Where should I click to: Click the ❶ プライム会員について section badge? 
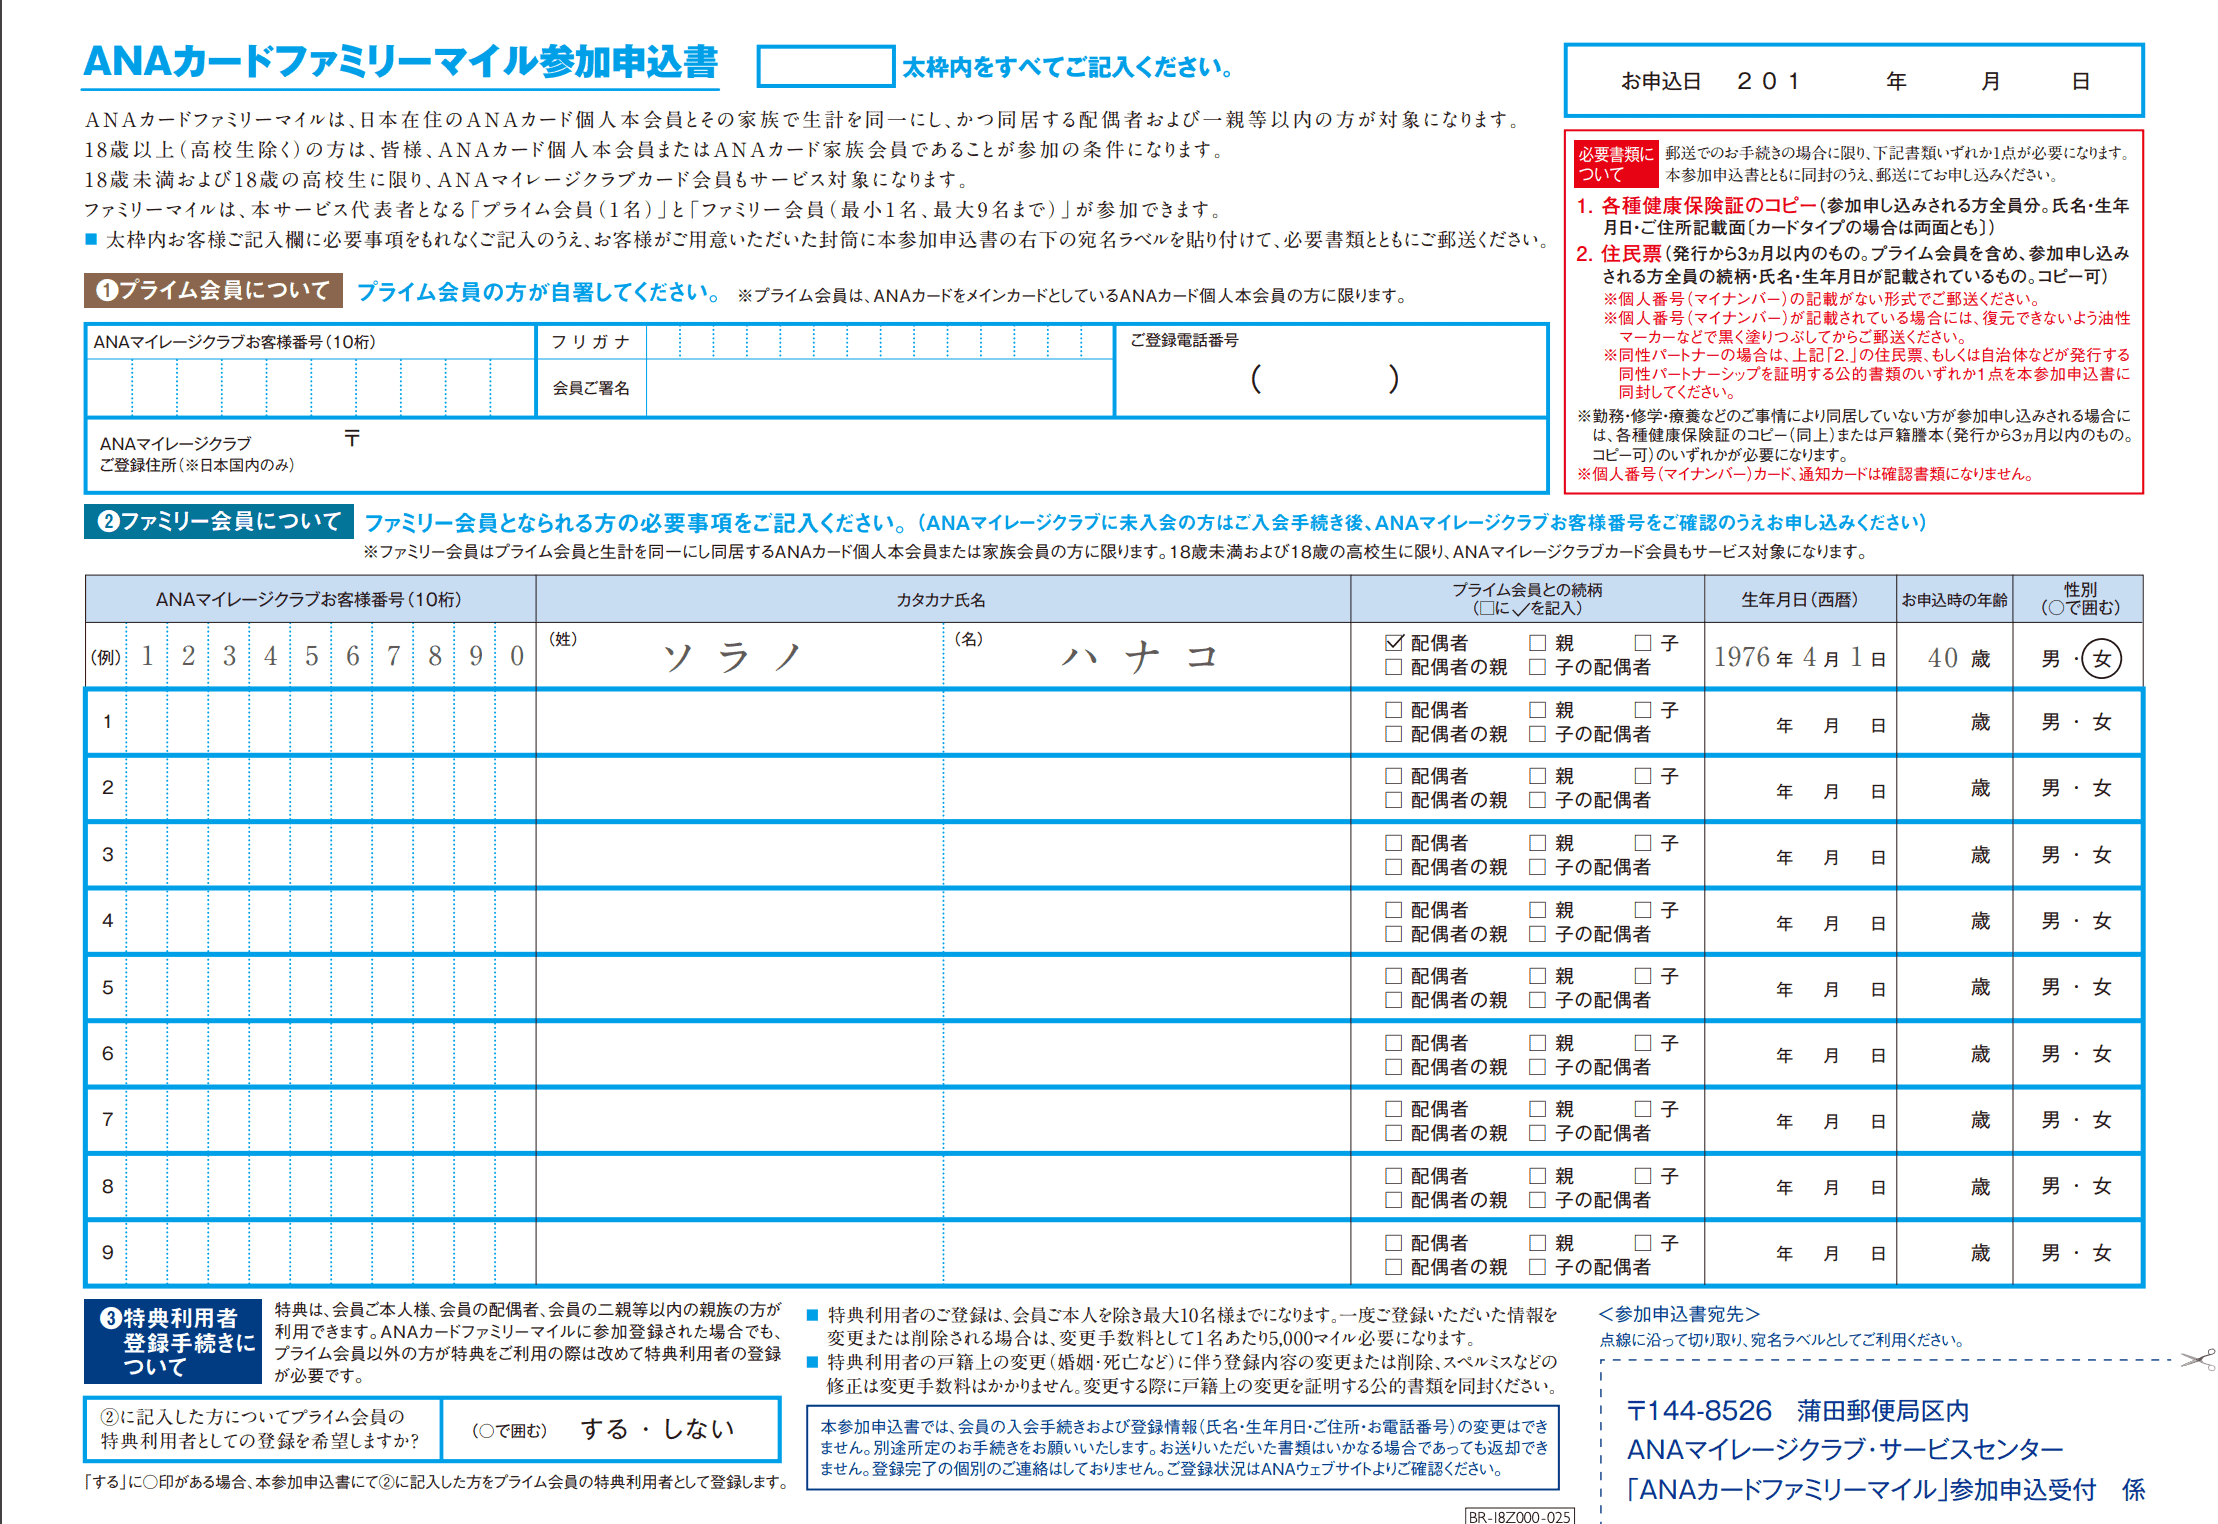(x=212, y=293)
